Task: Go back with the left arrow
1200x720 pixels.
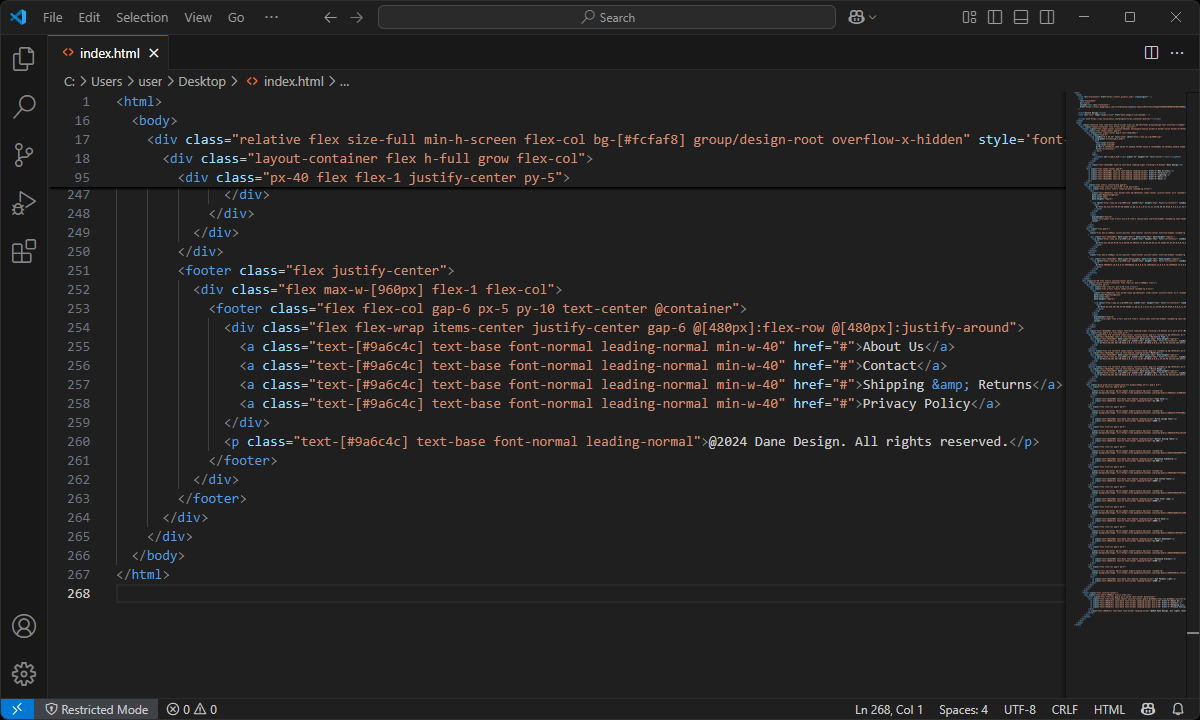Action: tap(331, 17)
